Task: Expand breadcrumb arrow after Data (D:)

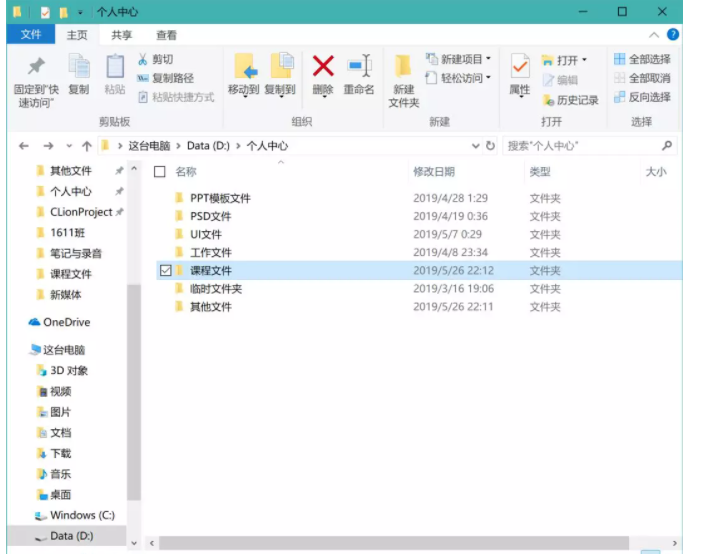Action: (x=238, y=146)
